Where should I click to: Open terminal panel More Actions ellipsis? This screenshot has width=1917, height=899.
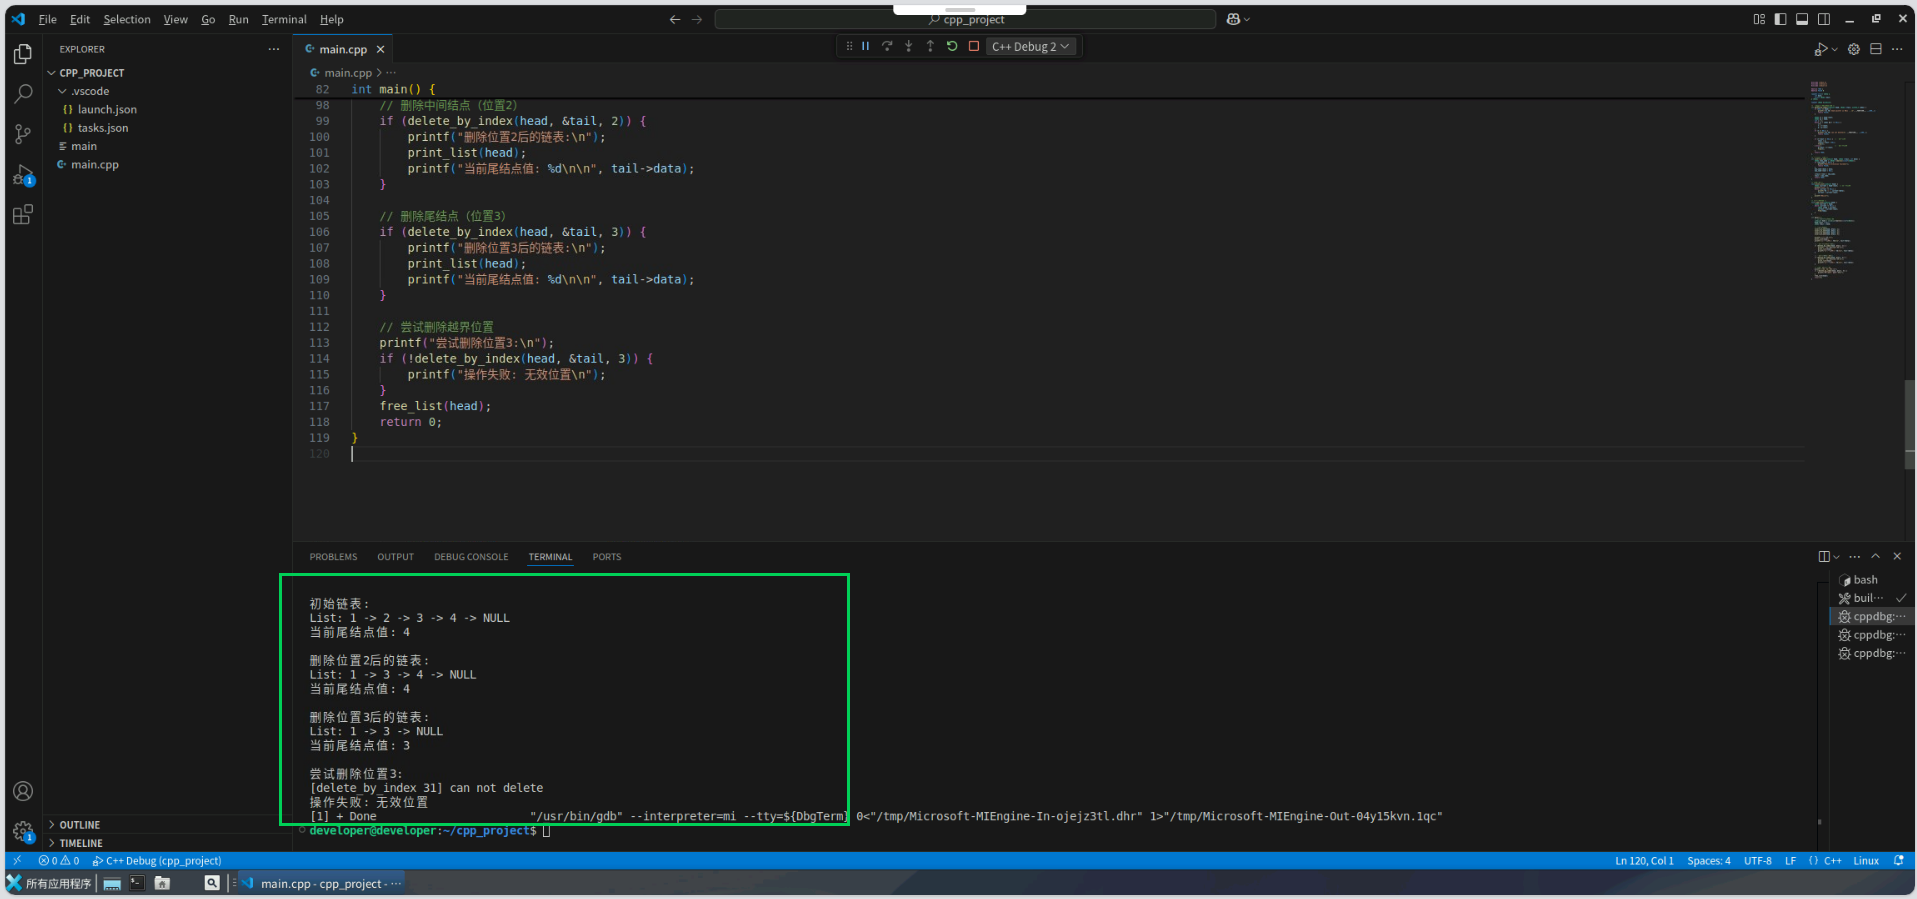(1855, 557)
